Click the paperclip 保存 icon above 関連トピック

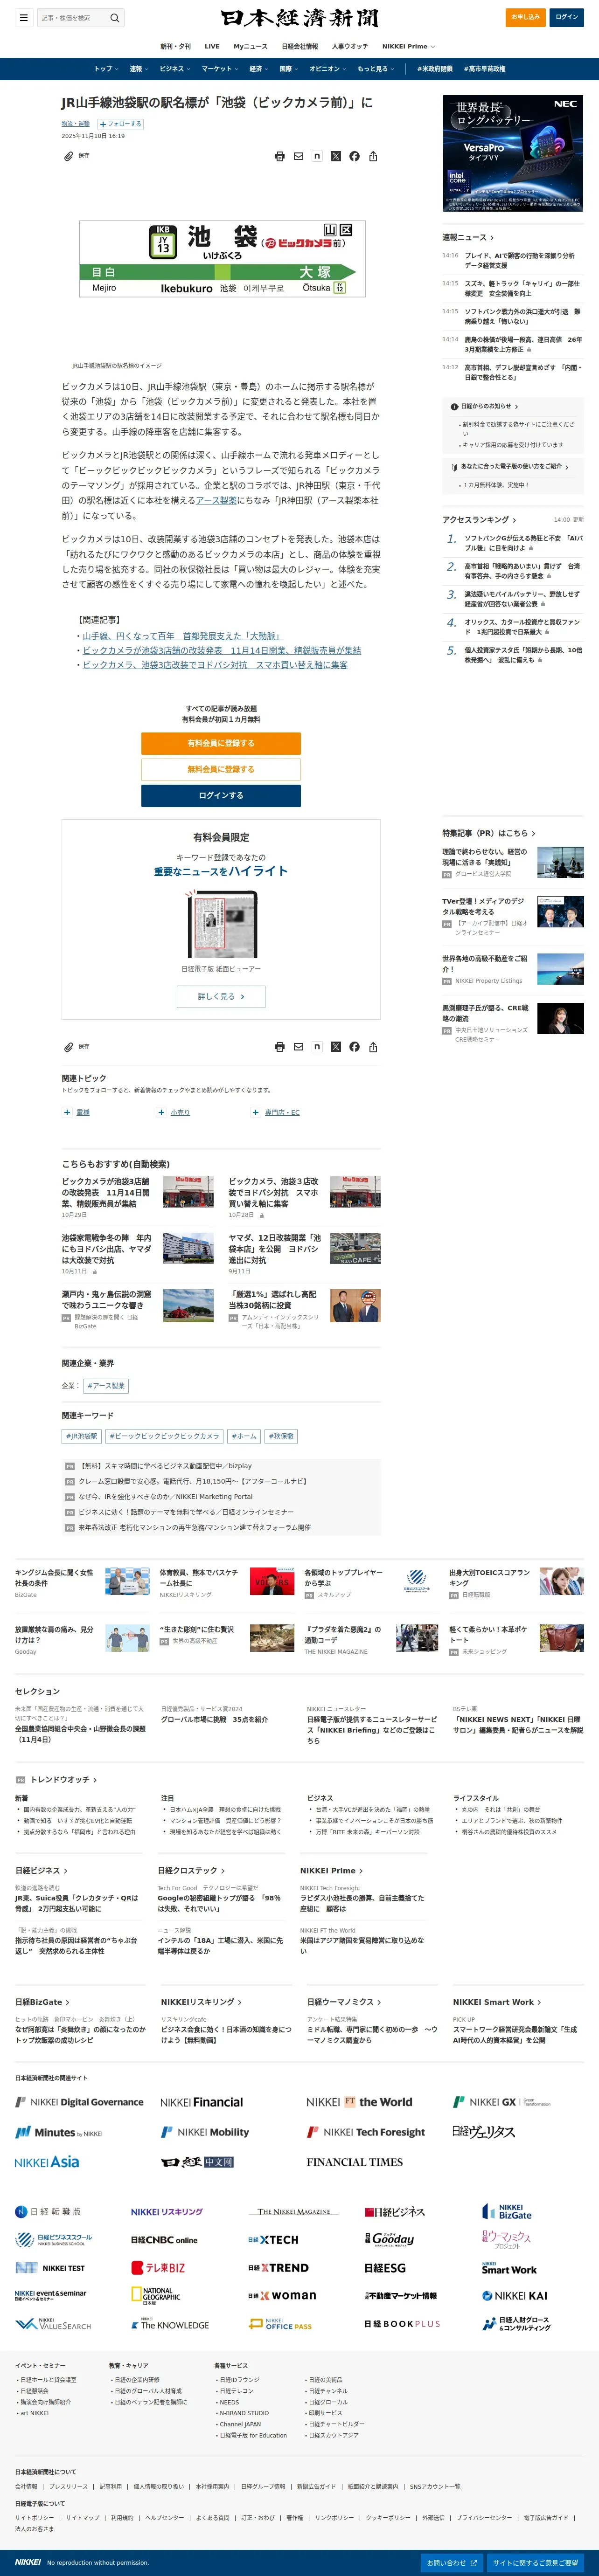(x=69, y=1047)
